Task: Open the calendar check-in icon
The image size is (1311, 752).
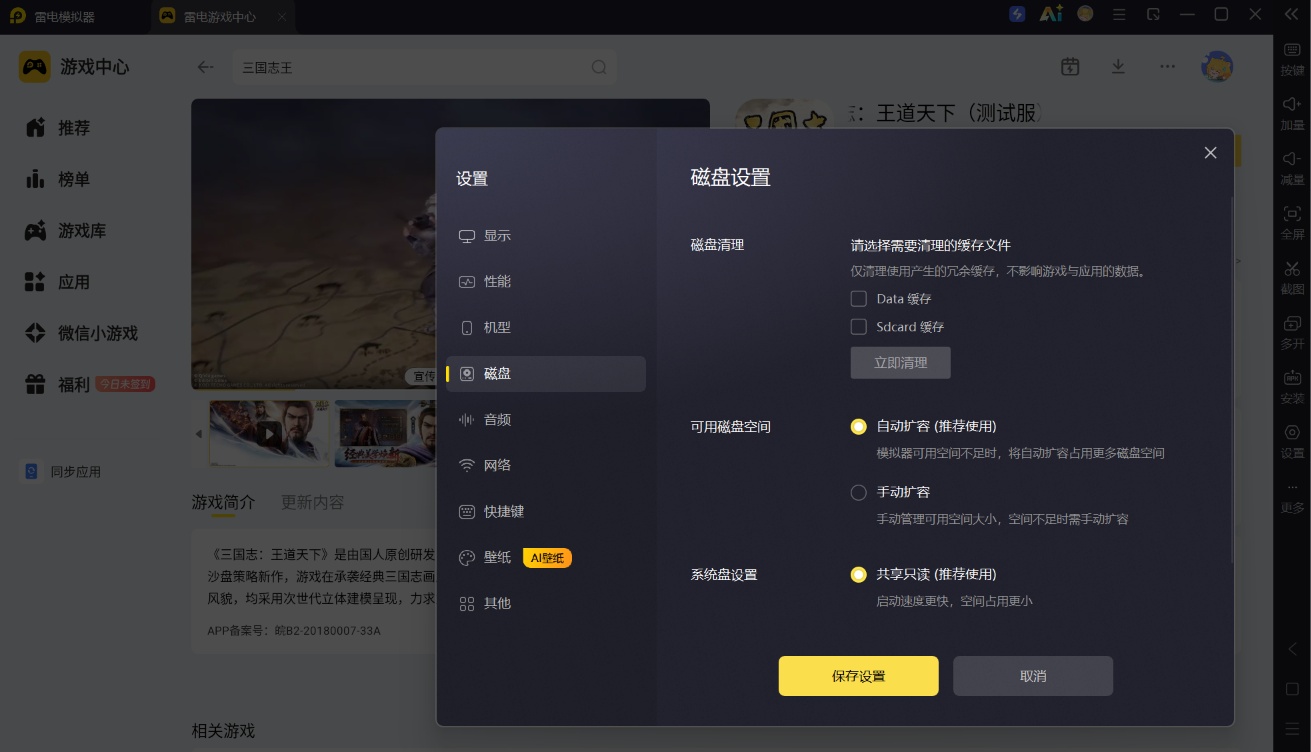Action: (1070, 67)
